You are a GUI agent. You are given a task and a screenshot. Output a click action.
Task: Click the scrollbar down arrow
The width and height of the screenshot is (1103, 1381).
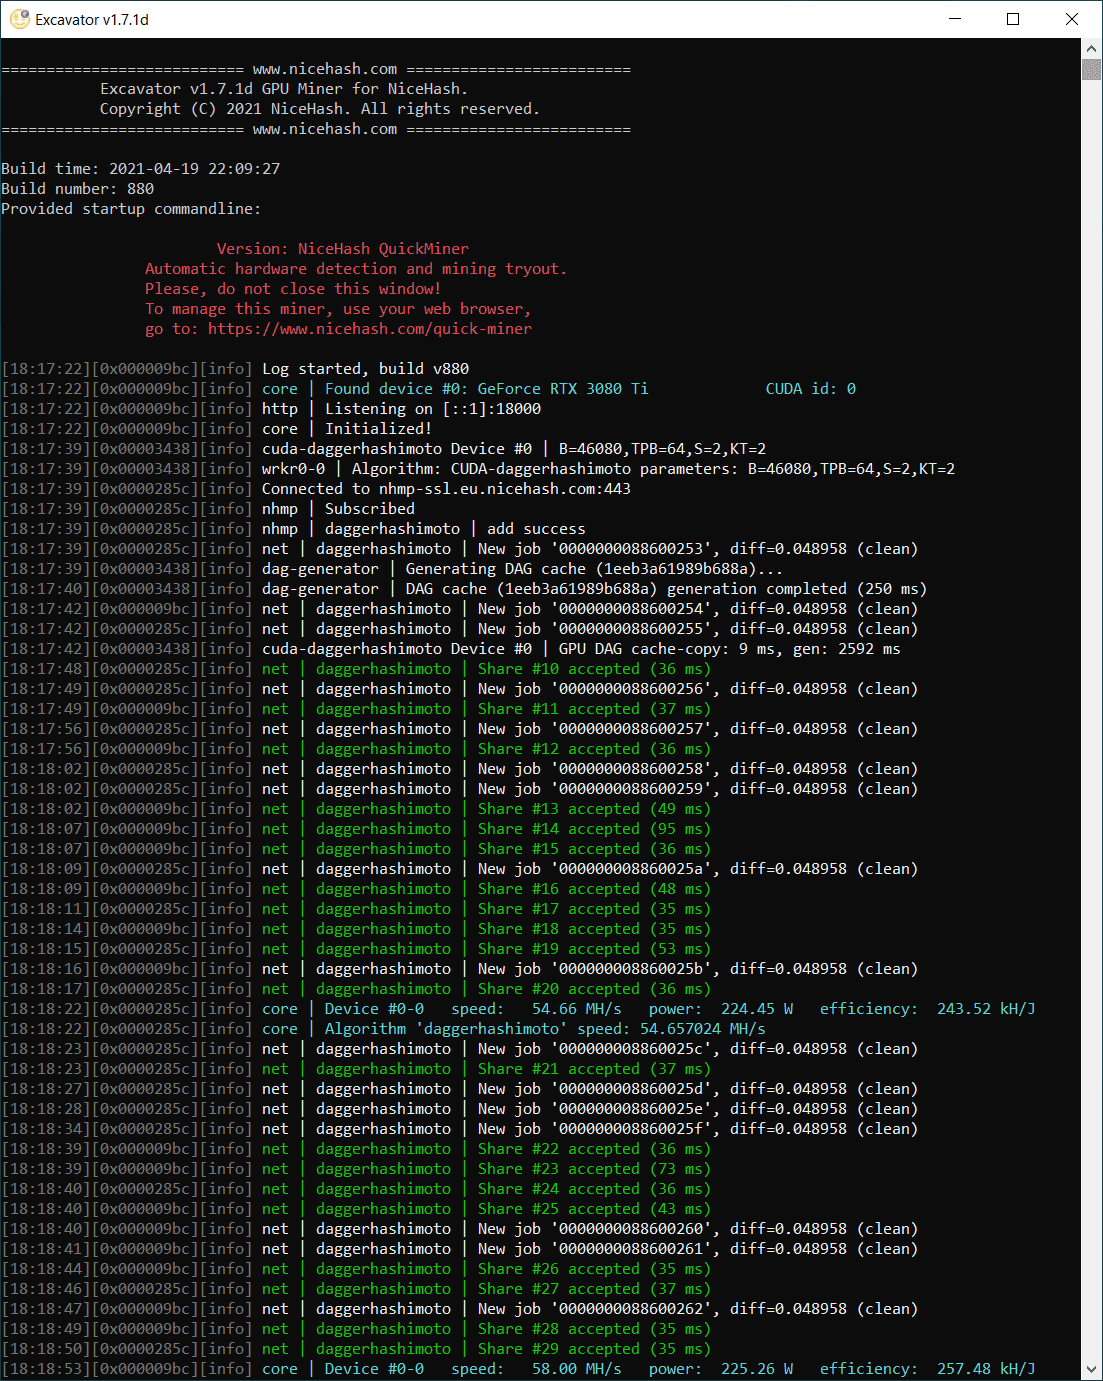[x=1091, y=1370]
